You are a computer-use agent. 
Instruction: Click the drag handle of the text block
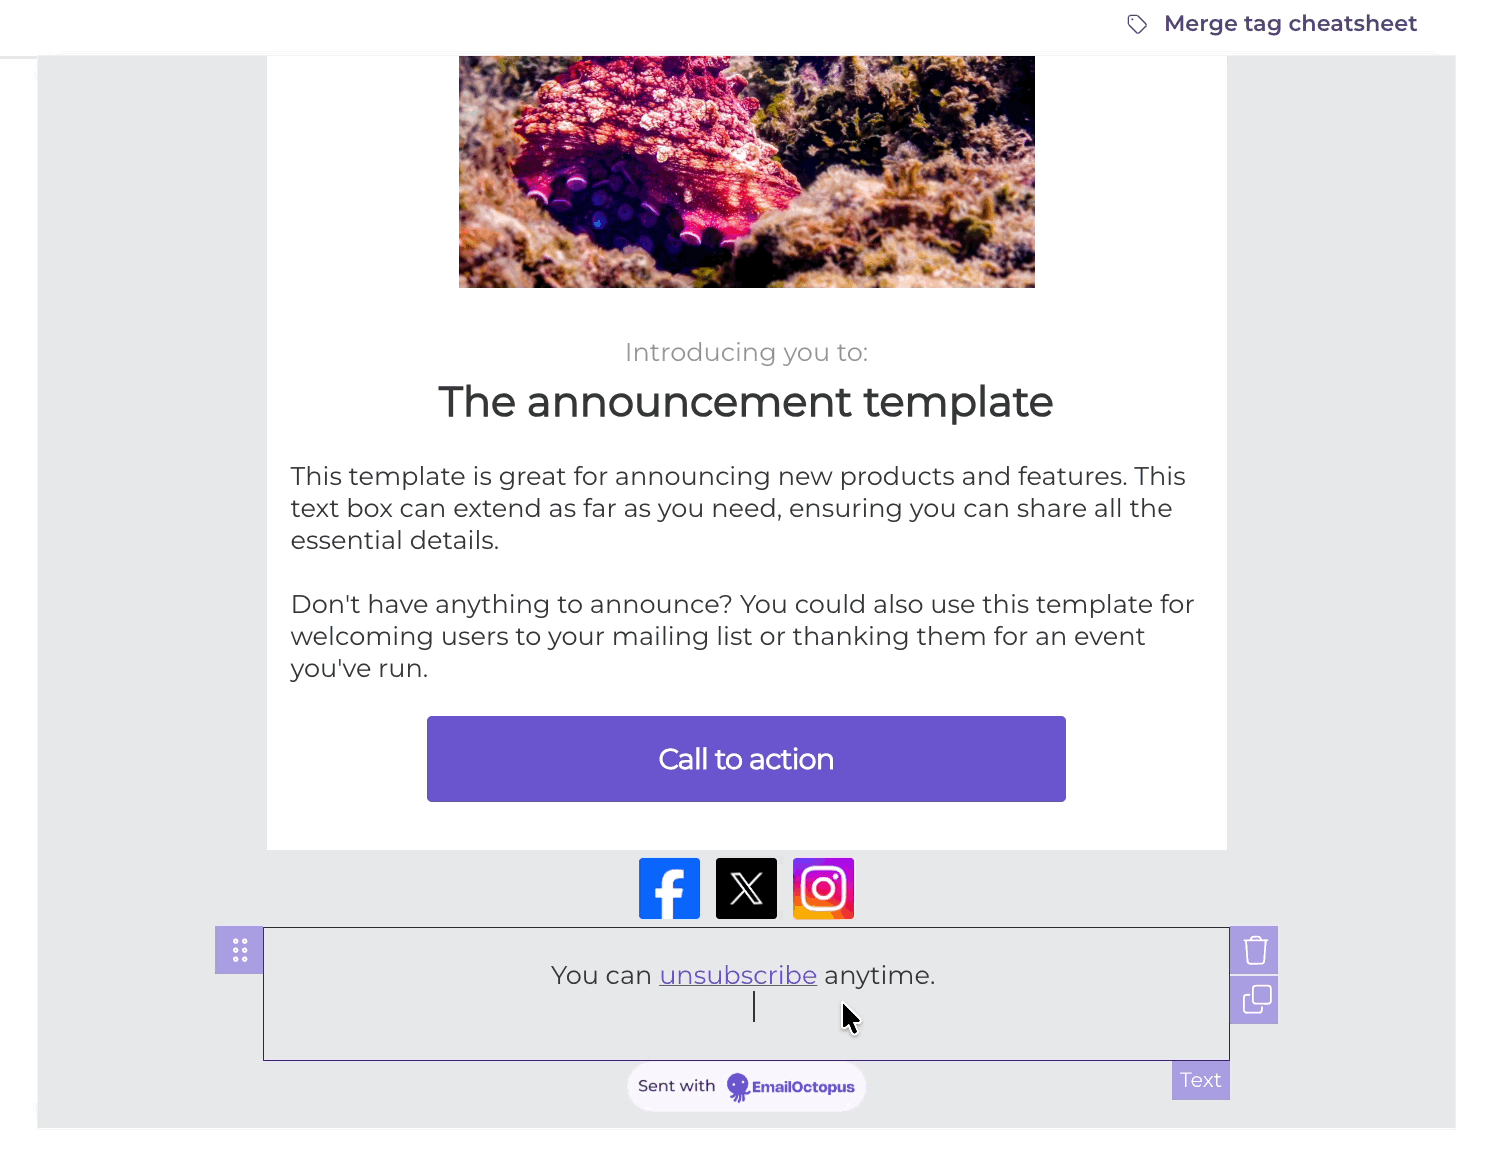(238, 950)
